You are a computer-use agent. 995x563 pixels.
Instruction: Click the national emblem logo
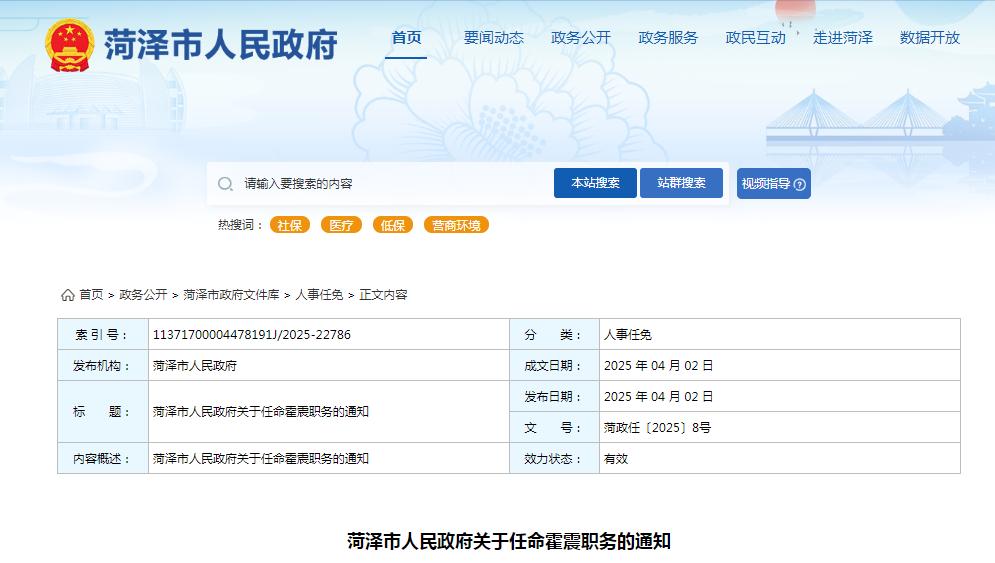tap(70, 44)
